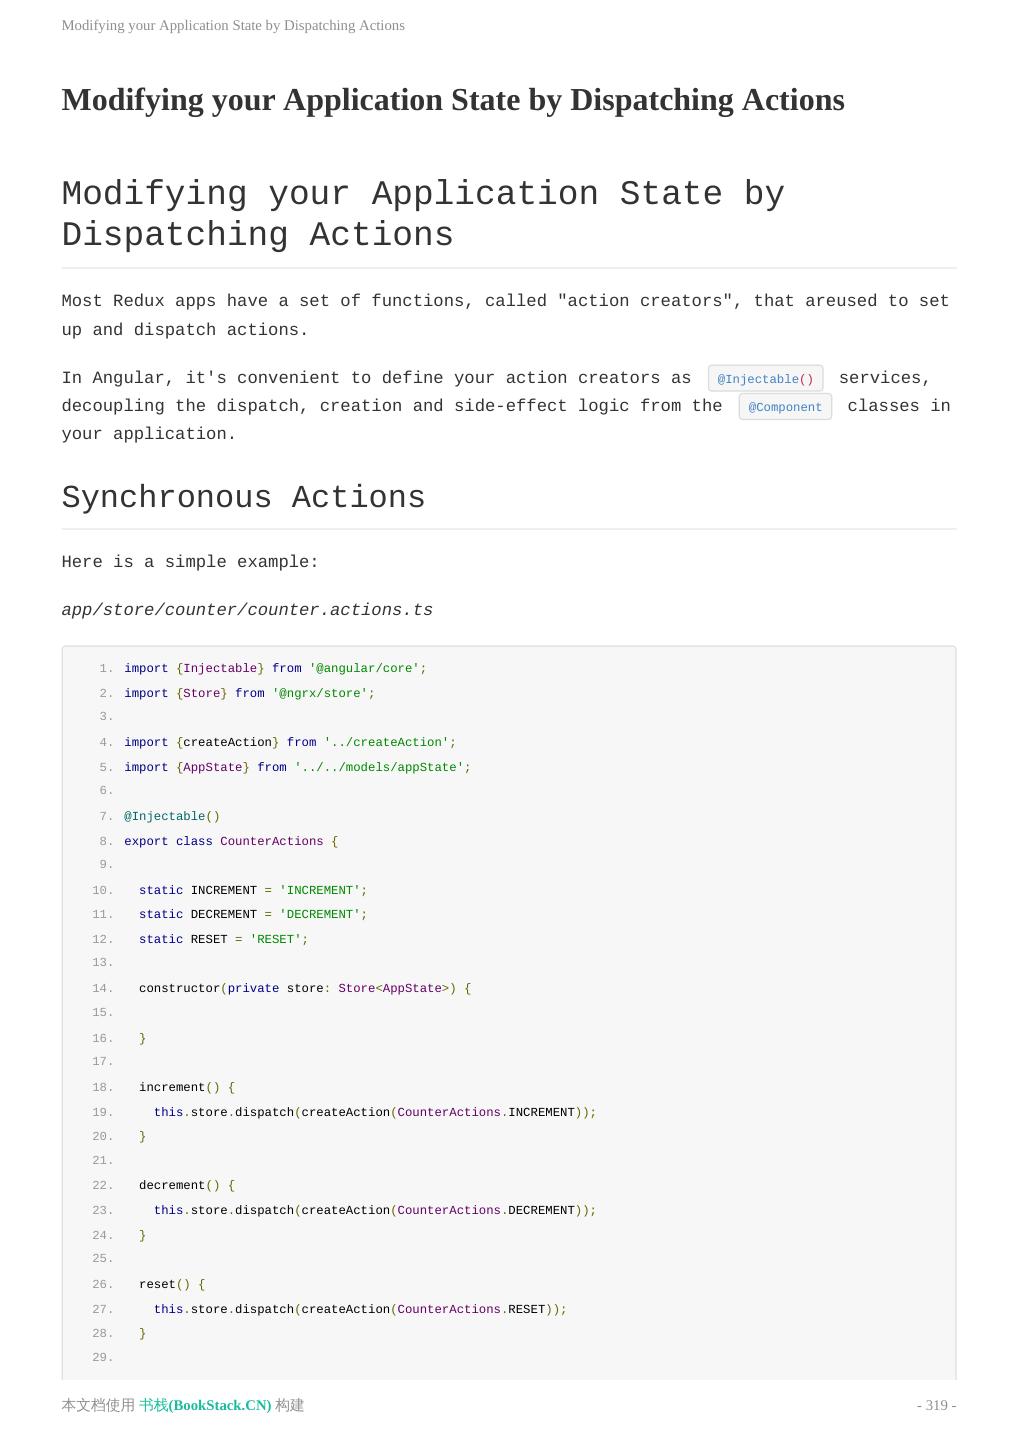Click the CounterActions class name on line 8
The image size is (1019, 1440).
(x=271, y=841)
